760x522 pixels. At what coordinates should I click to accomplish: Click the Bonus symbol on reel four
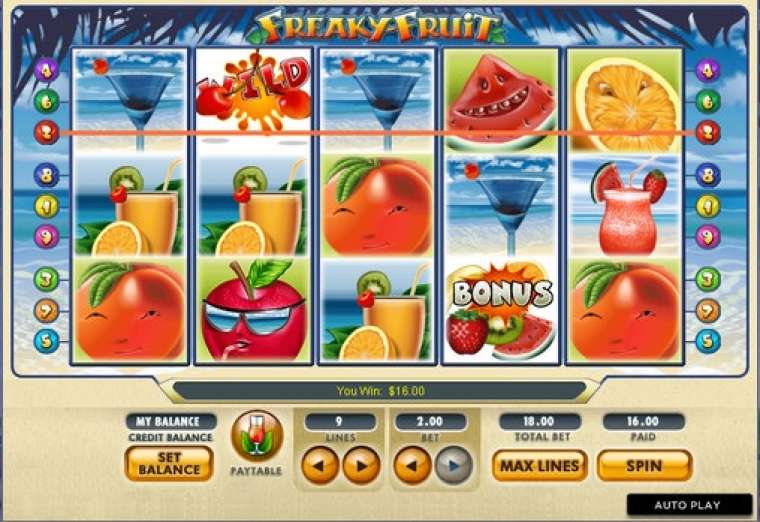pyautogui.click(x=501, y=310)
